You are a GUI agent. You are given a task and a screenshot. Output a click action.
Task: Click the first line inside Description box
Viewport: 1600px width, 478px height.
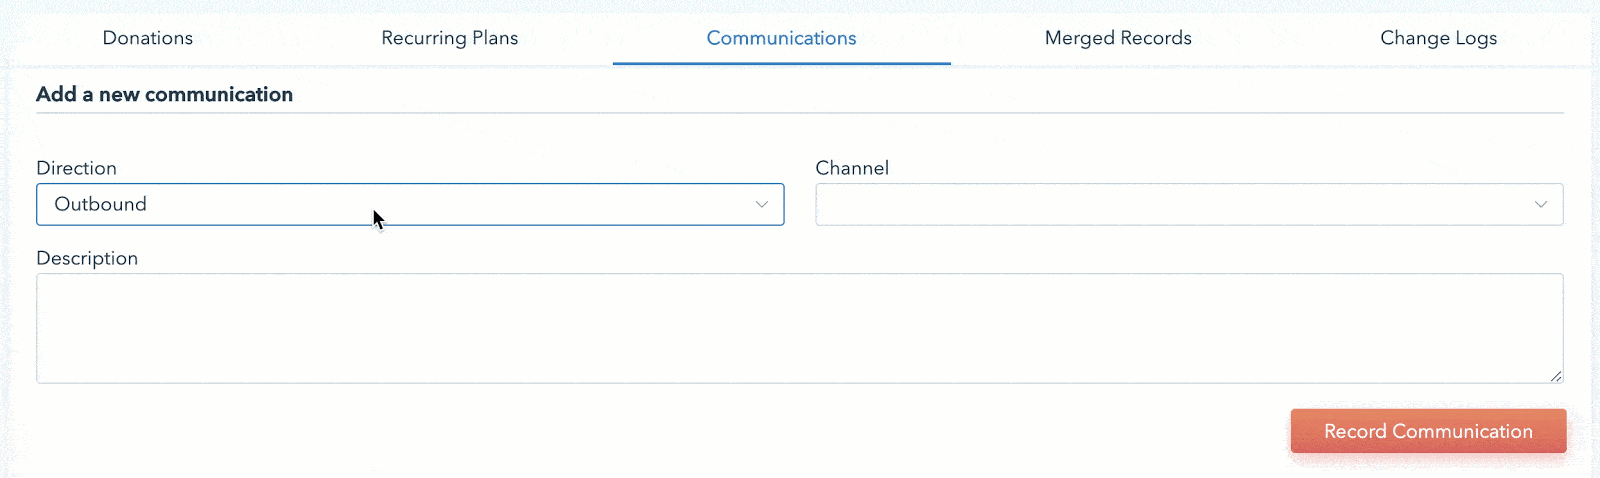[799, 291]
